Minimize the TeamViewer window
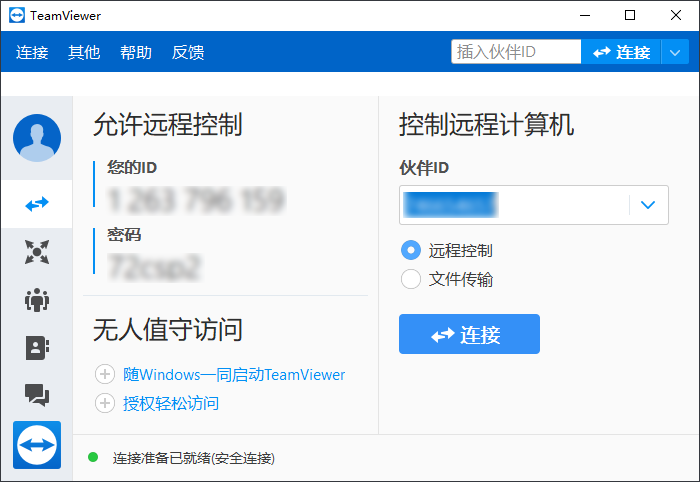700x482 pixels. point(585,16)
